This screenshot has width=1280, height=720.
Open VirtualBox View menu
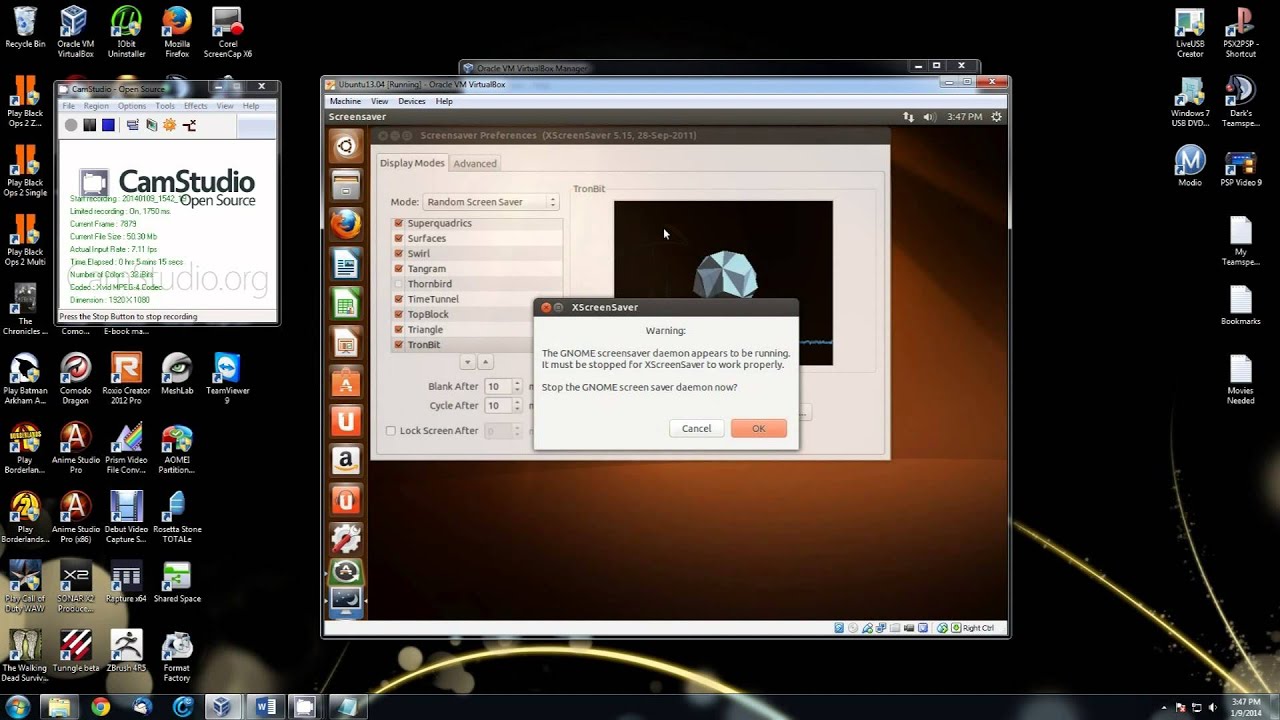coord(380,101)
